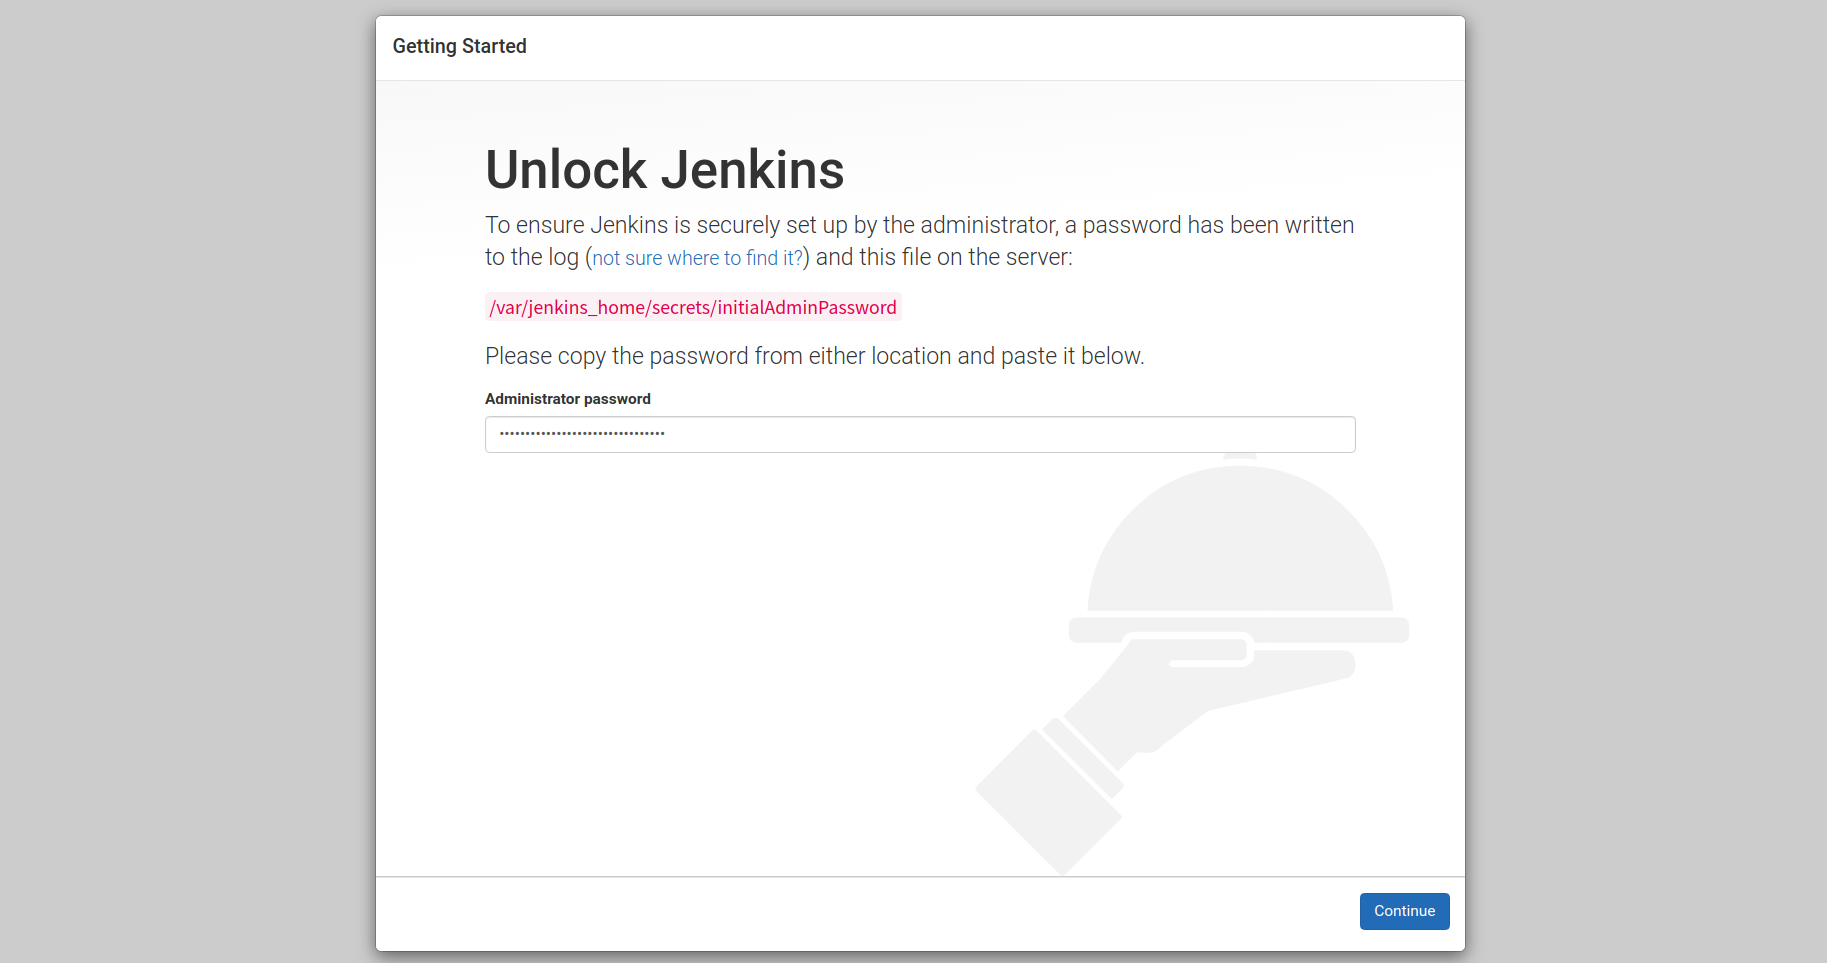Screen dimensions: 1827x963
Task: Click the empty footer area beside Continue
Action: coord(860,913)
